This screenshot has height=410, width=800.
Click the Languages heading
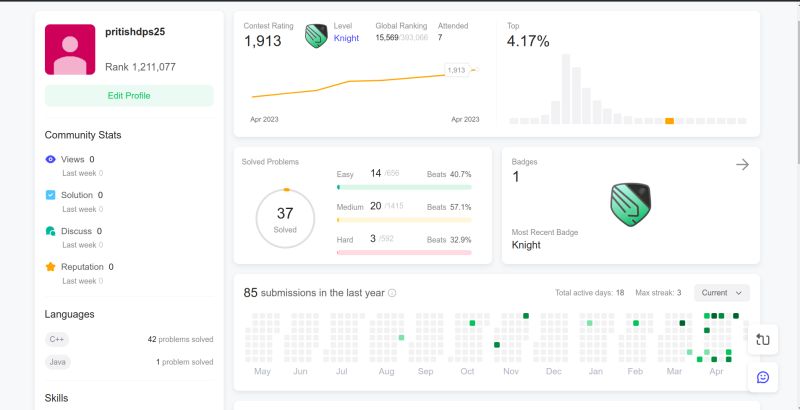coord(69,314)
